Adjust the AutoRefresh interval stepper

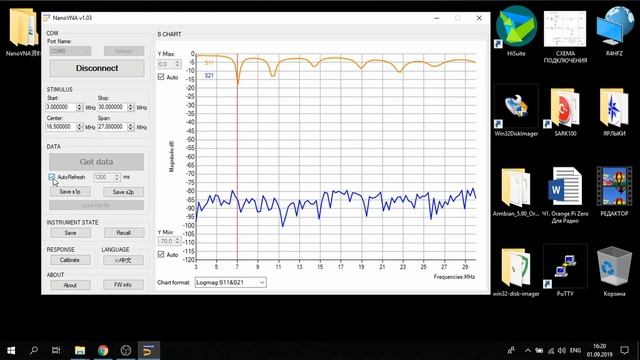click(117, 177)
